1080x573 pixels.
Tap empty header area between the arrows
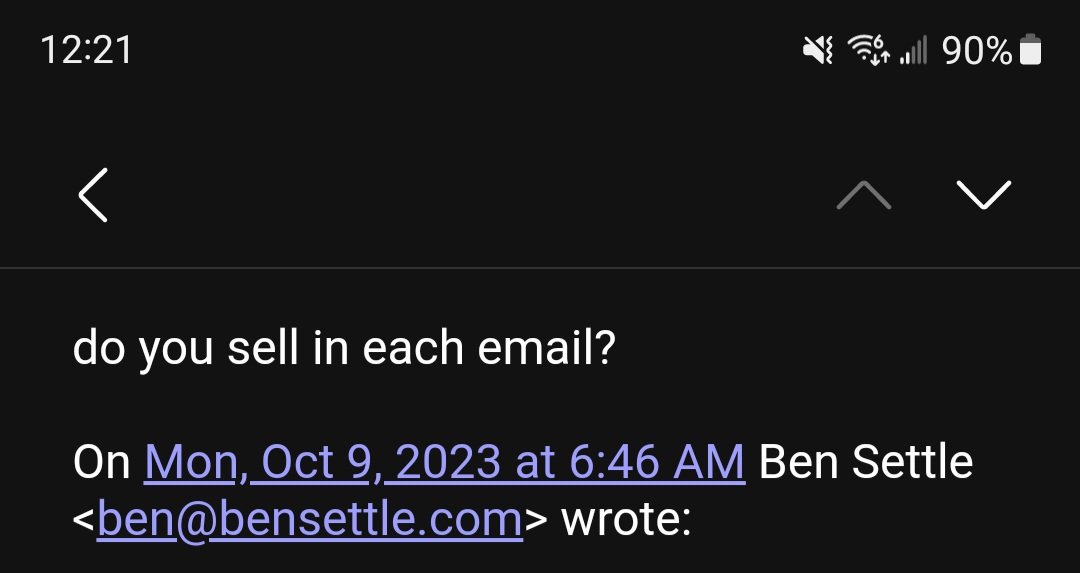pos(470,195)
